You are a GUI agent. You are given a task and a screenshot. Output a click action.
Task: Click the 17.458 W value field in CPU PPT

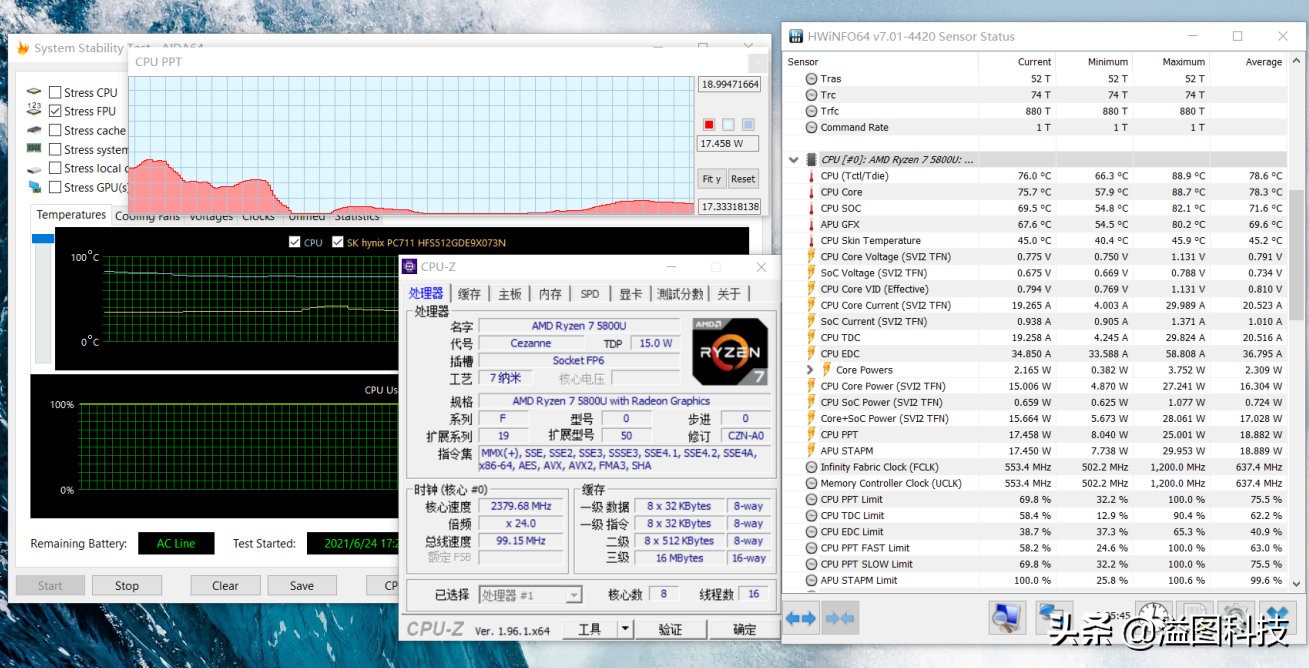[729, 144]
